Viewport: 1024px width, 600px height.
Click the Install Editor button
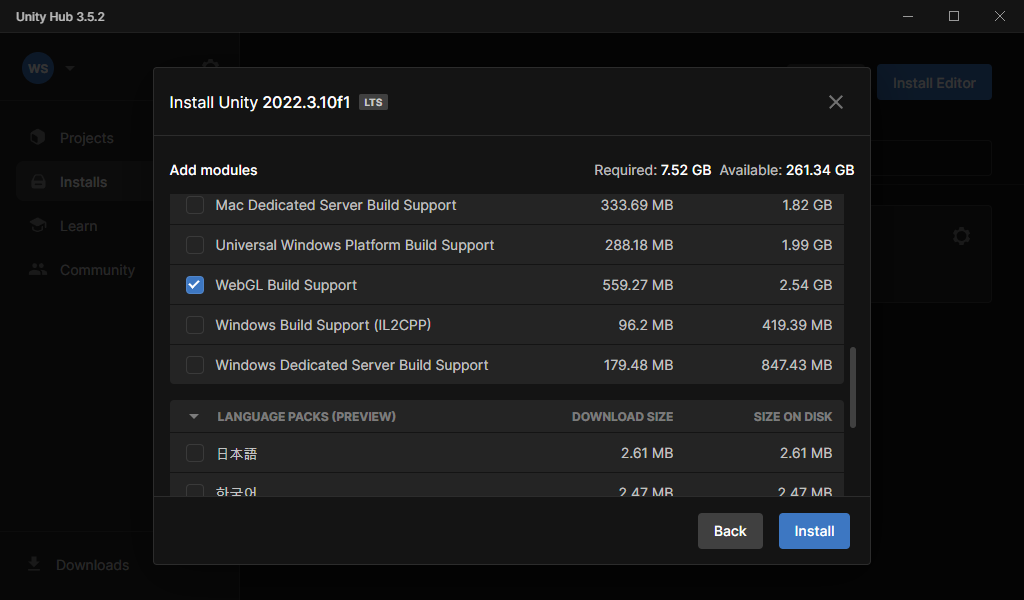click(x=934, y=82)
